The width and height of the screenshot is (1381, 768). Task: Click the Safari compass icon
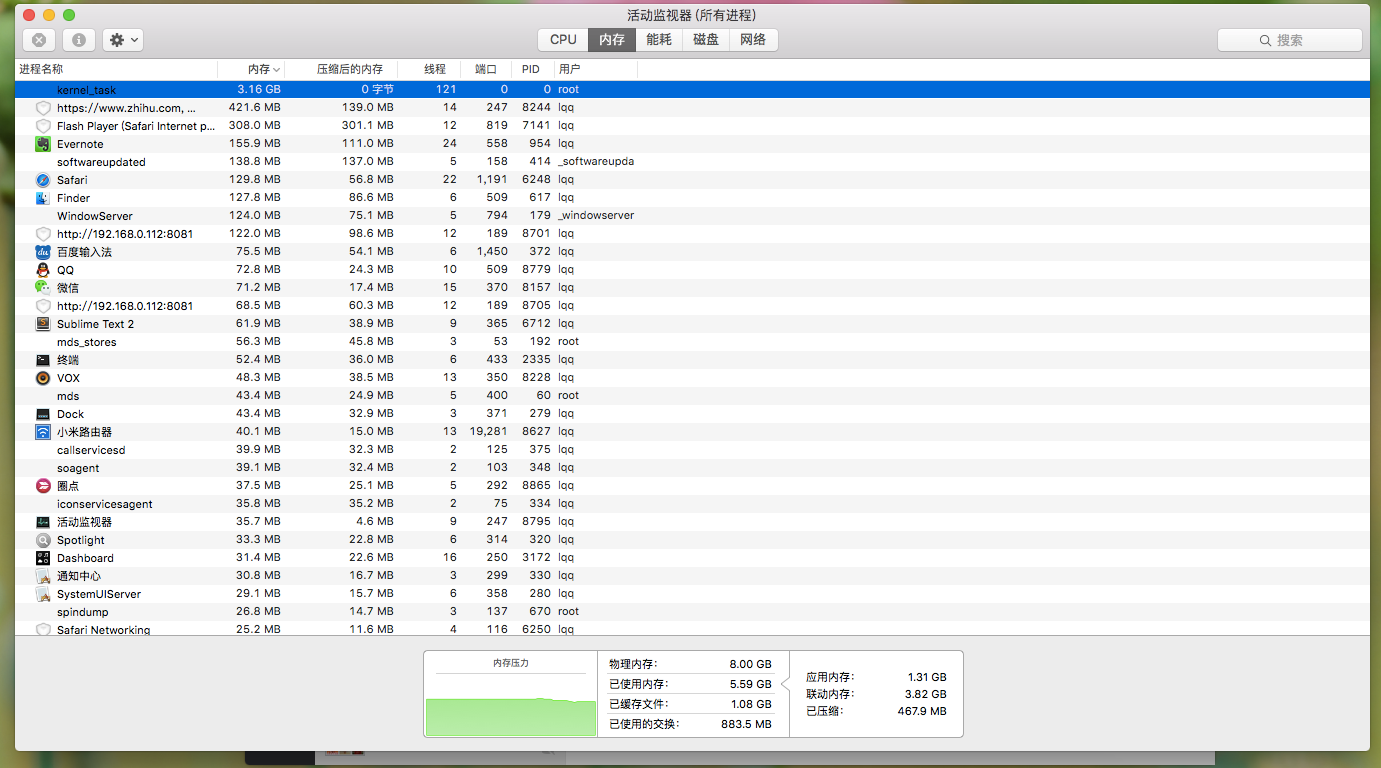(x=43, y=180)
